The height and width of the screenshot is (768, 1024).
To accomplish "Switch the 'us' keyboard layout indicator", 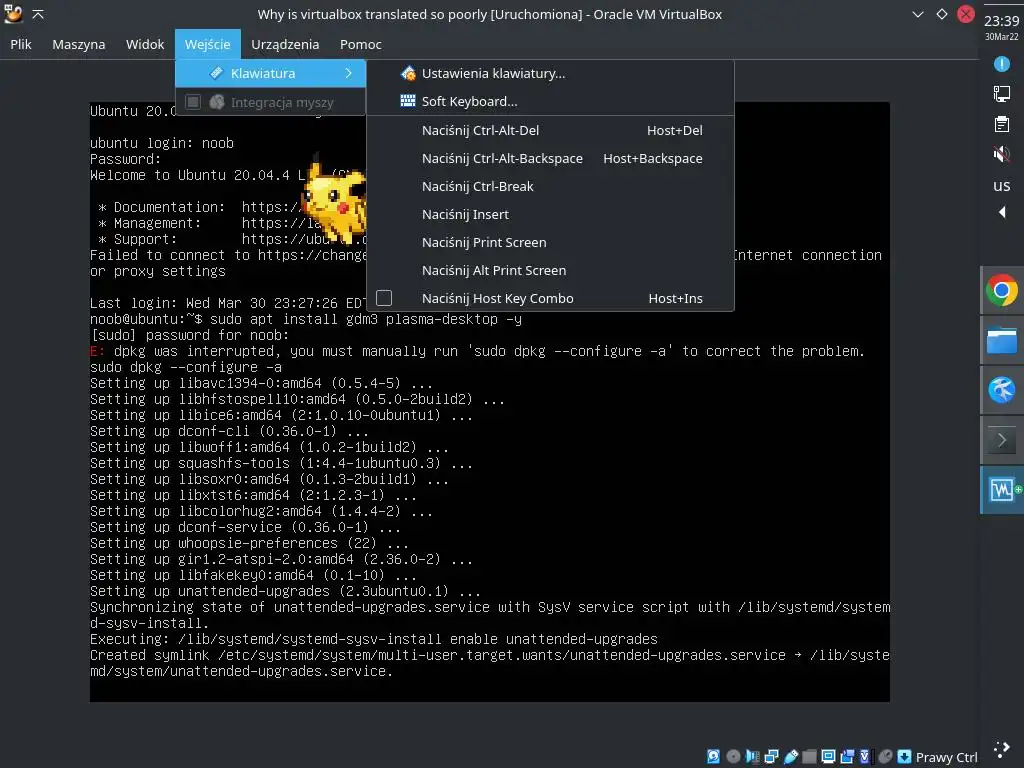I will point(1001,186).
